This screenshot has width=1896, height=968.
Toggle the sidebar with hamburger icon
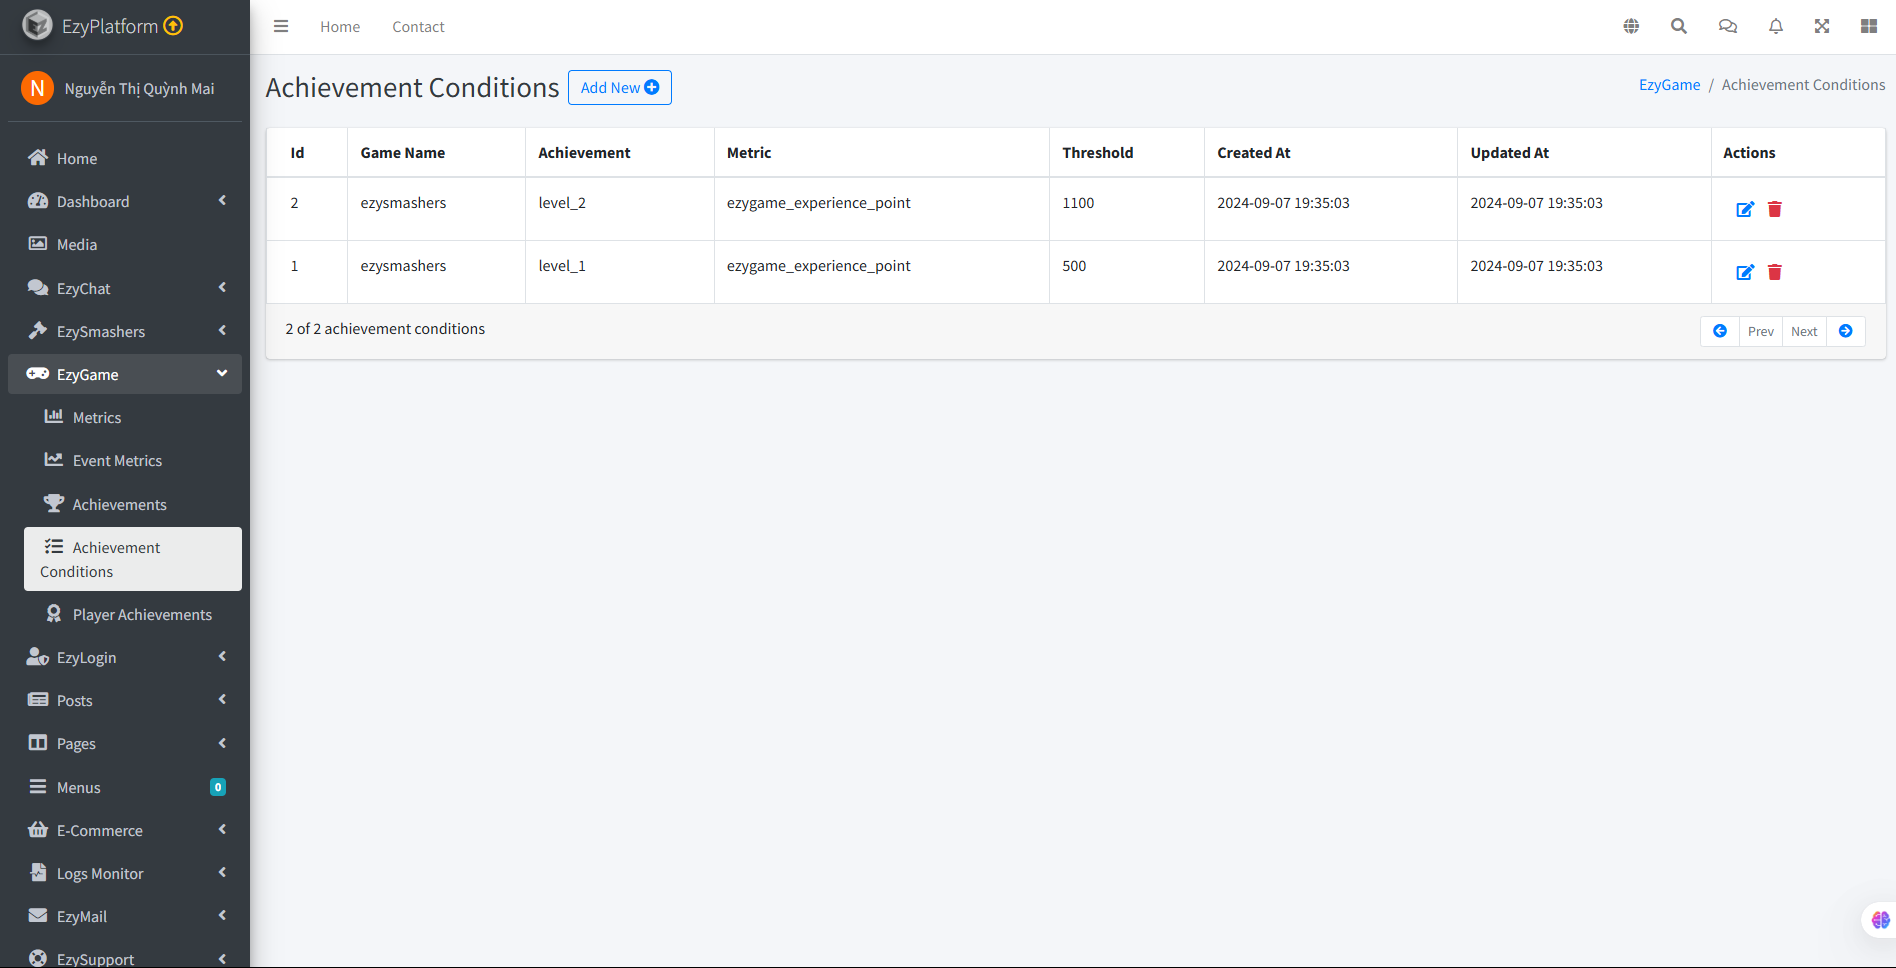coord(281,26)
